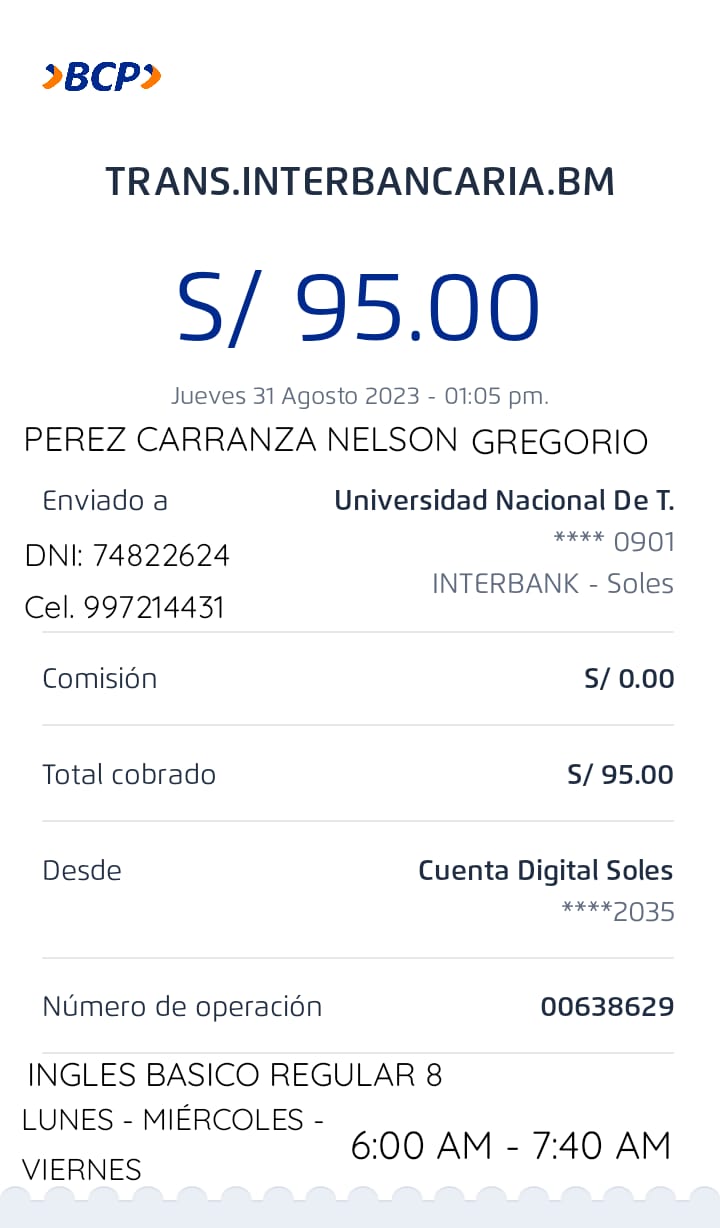
Task: Click the Comisión label
Action: pyautogui.click(x=100, y=679)
